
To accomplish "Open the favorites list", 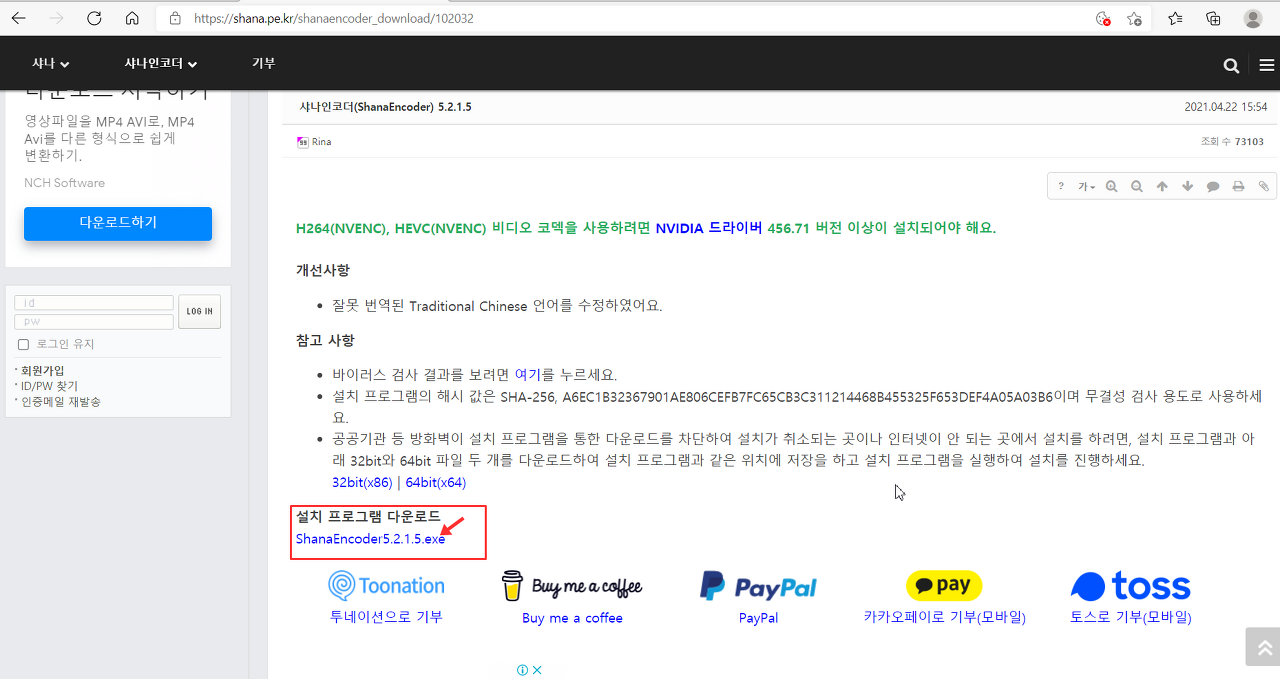I will coord(1175,18).
